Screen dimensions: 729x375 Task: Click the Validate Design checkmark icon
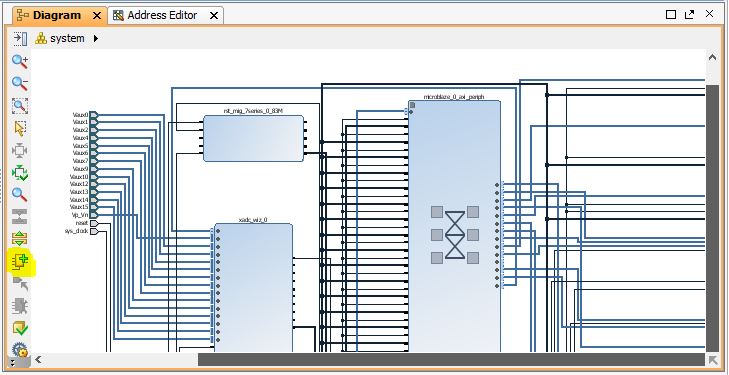coord(20,329)
